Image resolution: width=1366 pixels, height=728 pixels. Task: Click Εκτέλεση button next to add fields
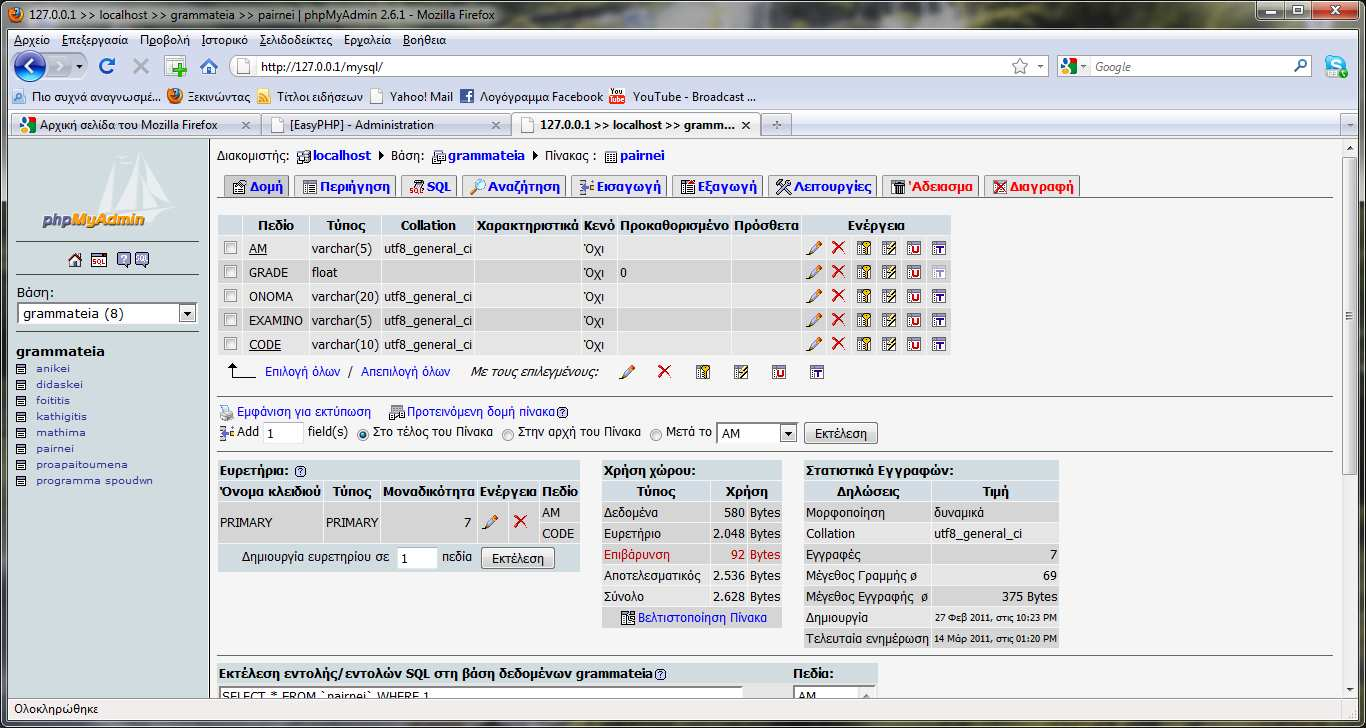point(841,433)
